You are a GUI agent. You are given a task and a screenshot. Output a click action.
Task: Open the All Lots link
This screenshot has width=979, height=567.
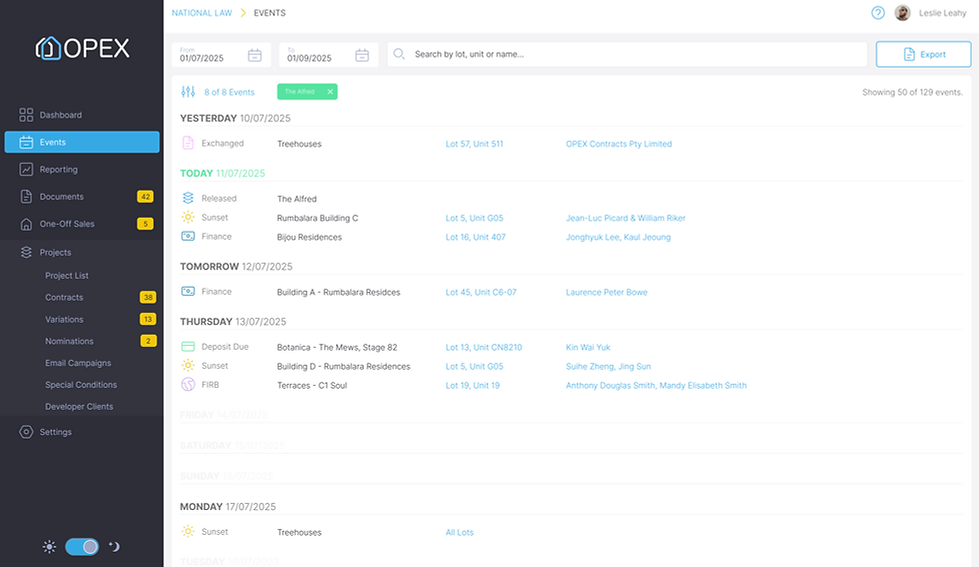[460, 532]
